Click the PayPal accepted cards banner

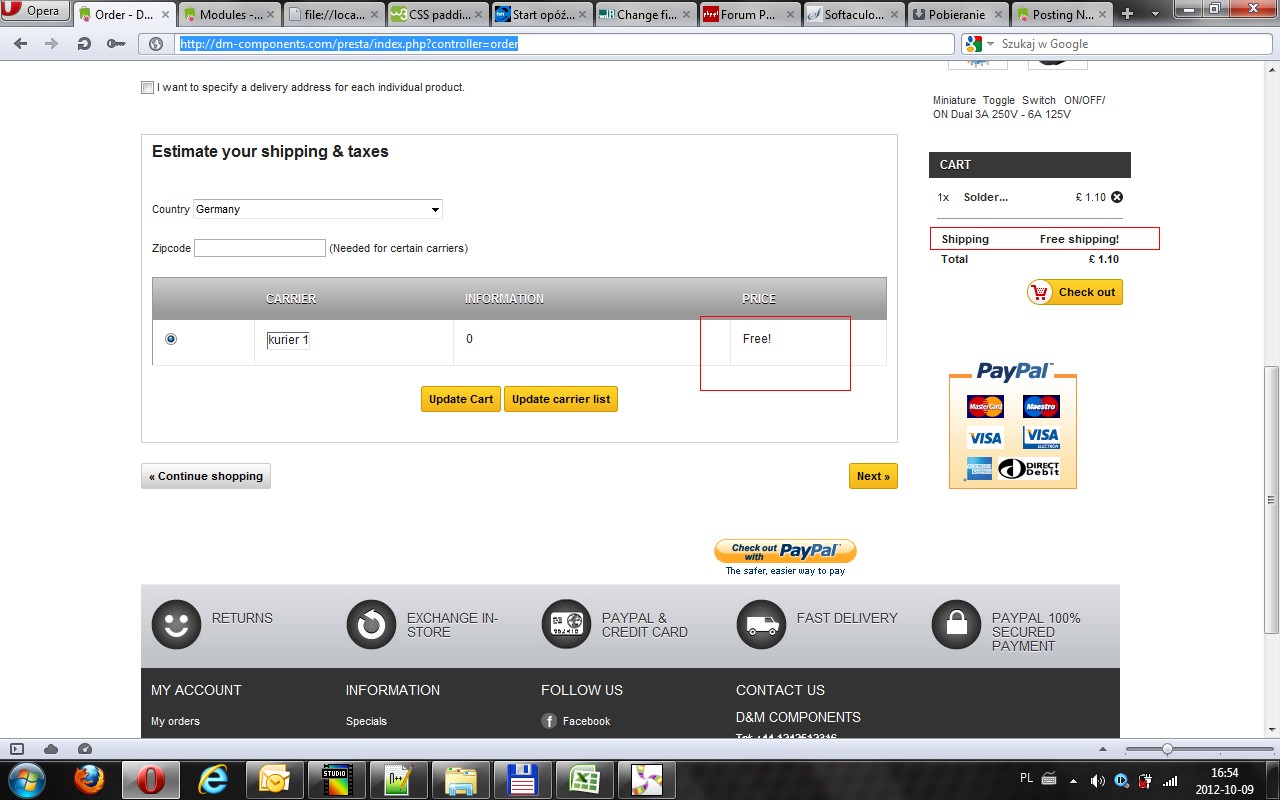[x=1013, y=425]
